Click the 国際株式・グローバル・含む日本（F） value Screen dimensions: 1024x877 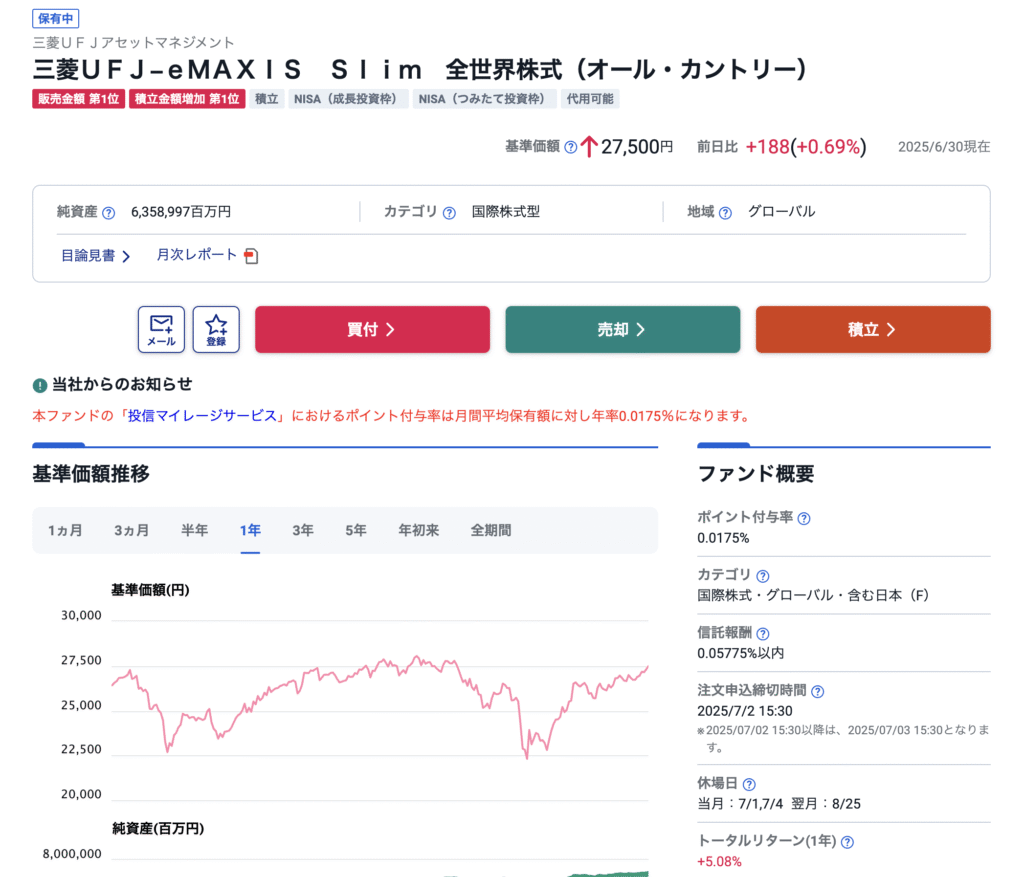pyautogui.click(x=813, y=596)
